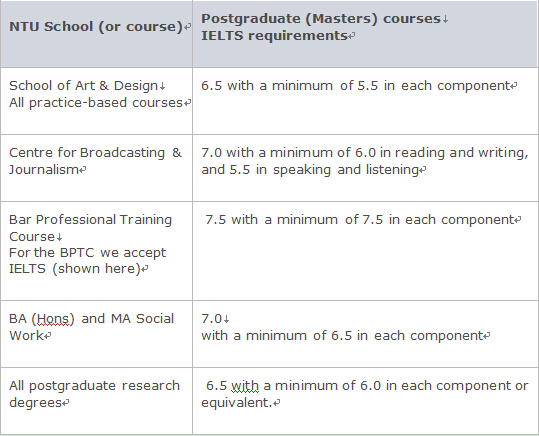Click the misspelled word 'Hons' underlined red
539x436 pixels.
click(53, 319)
